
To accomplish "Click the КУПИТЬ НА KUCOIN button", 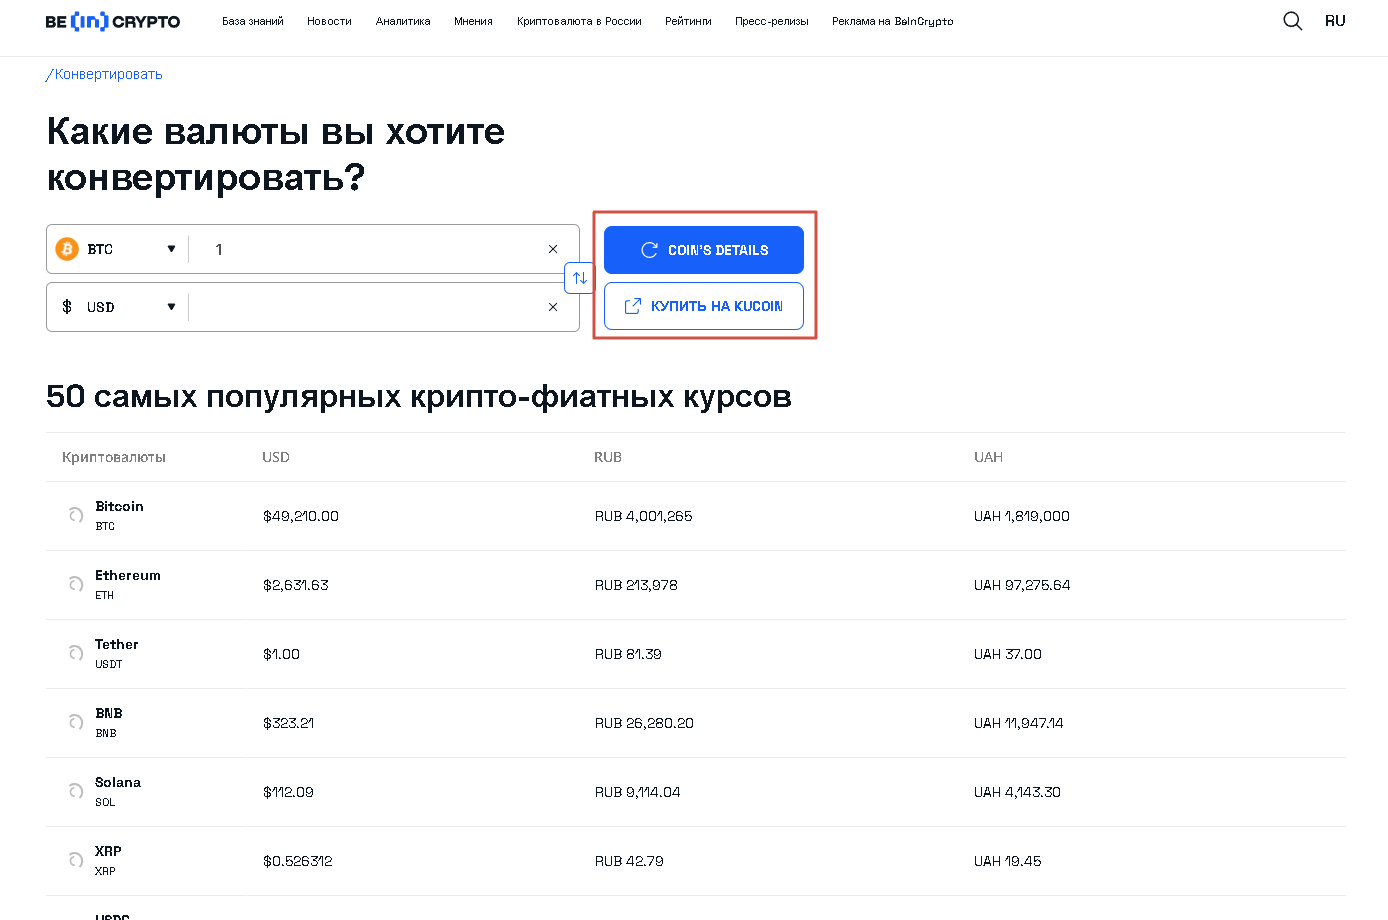I will (704, 306).
